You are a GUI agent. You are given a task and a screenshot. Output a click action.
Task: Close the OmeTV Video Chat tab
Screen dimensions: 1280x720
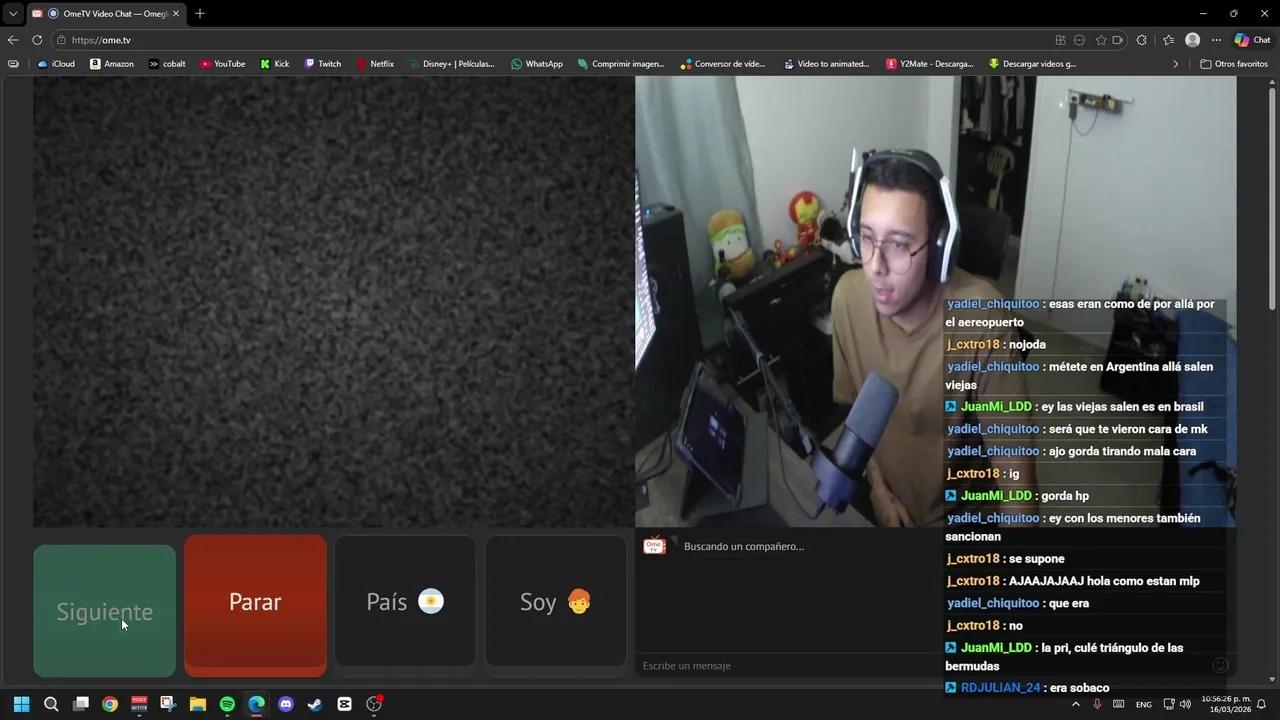click(176, 14)
